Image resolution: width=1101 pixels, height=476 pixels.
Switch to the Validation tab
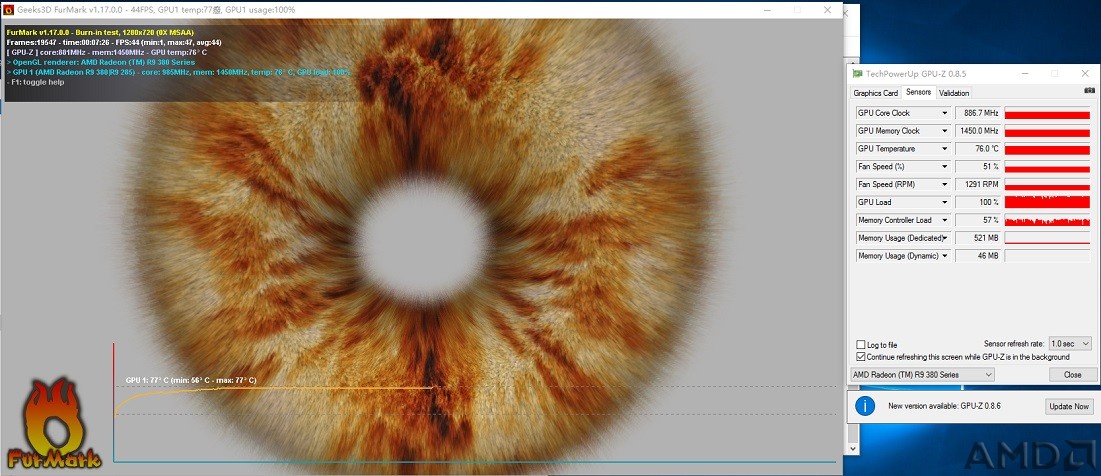[954, 93]
